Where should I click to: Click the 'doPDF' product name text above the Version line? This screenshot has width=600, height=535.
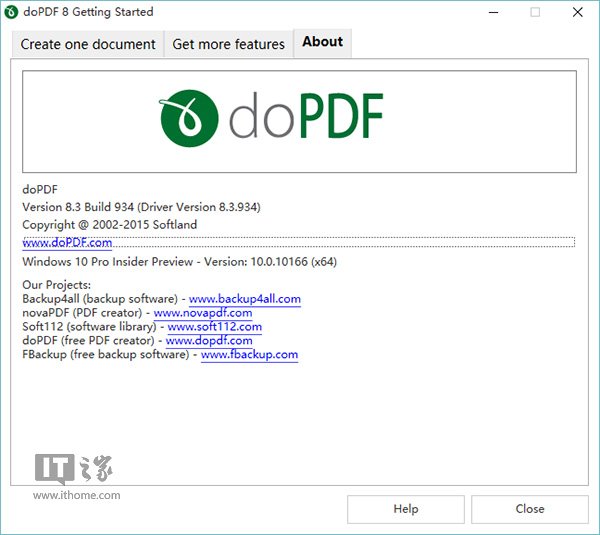point(40,189)
